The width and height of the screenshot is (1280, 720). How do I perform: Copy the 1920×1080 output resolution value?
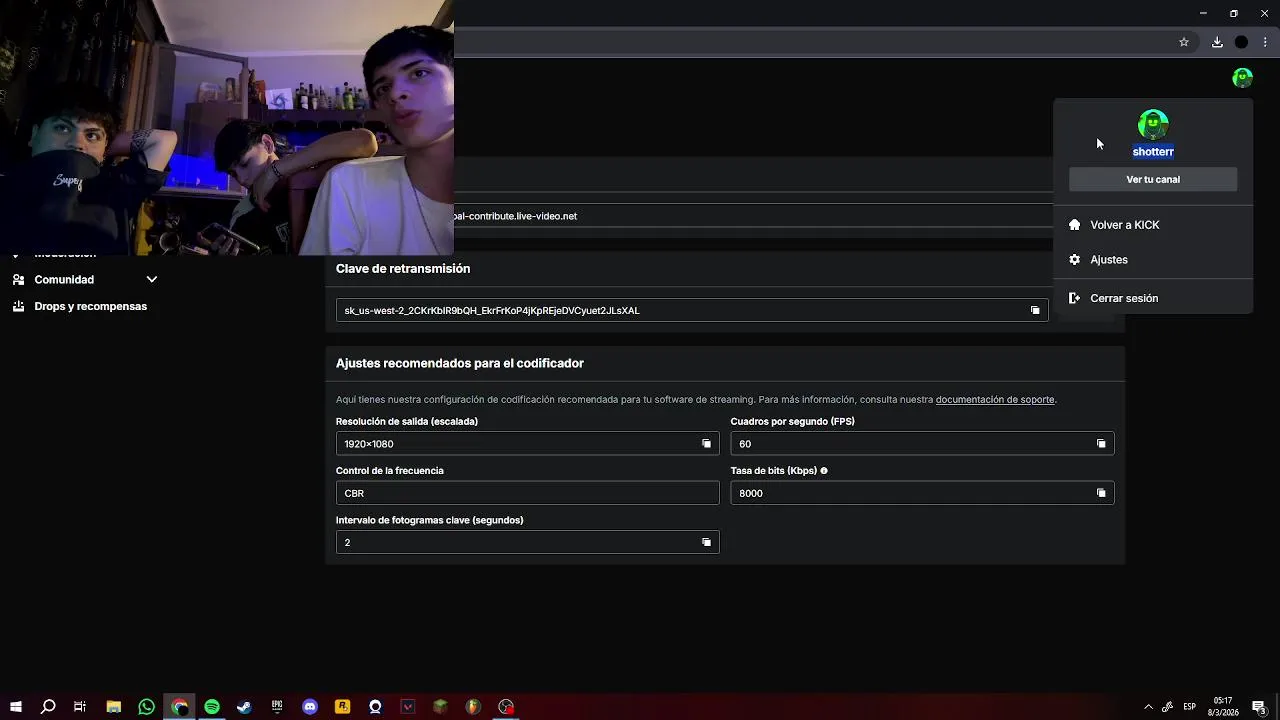pyautogui.click(x=706, y=444)
